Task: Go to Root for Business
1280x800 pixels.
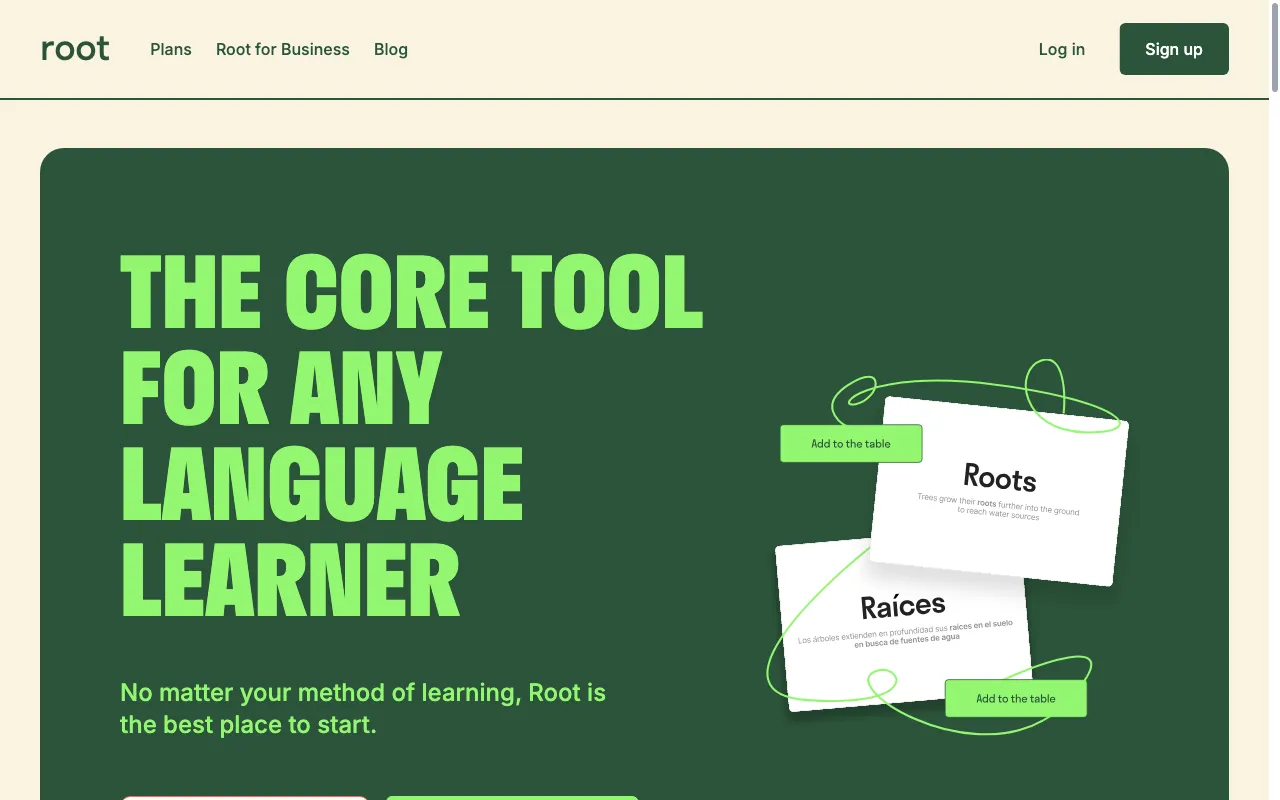Action: point(283,49)
